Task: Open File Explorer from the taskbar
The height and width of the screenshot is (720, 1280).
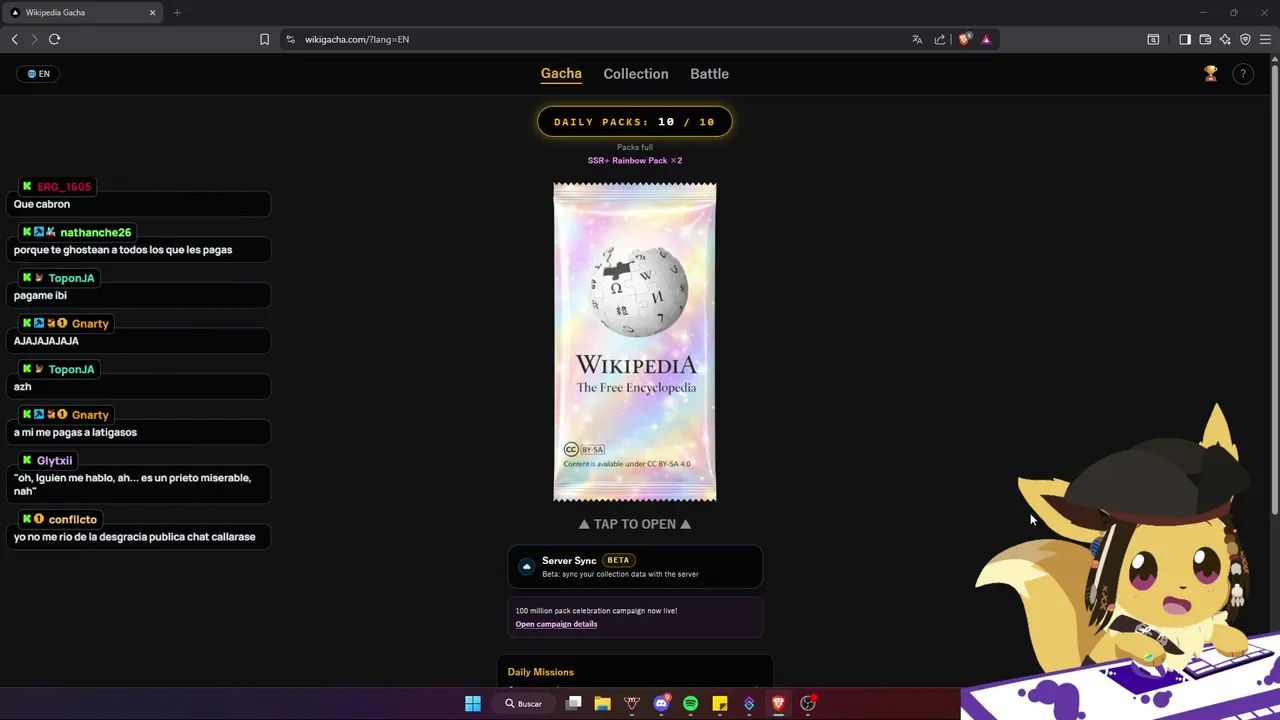Action: pos(602,703)
